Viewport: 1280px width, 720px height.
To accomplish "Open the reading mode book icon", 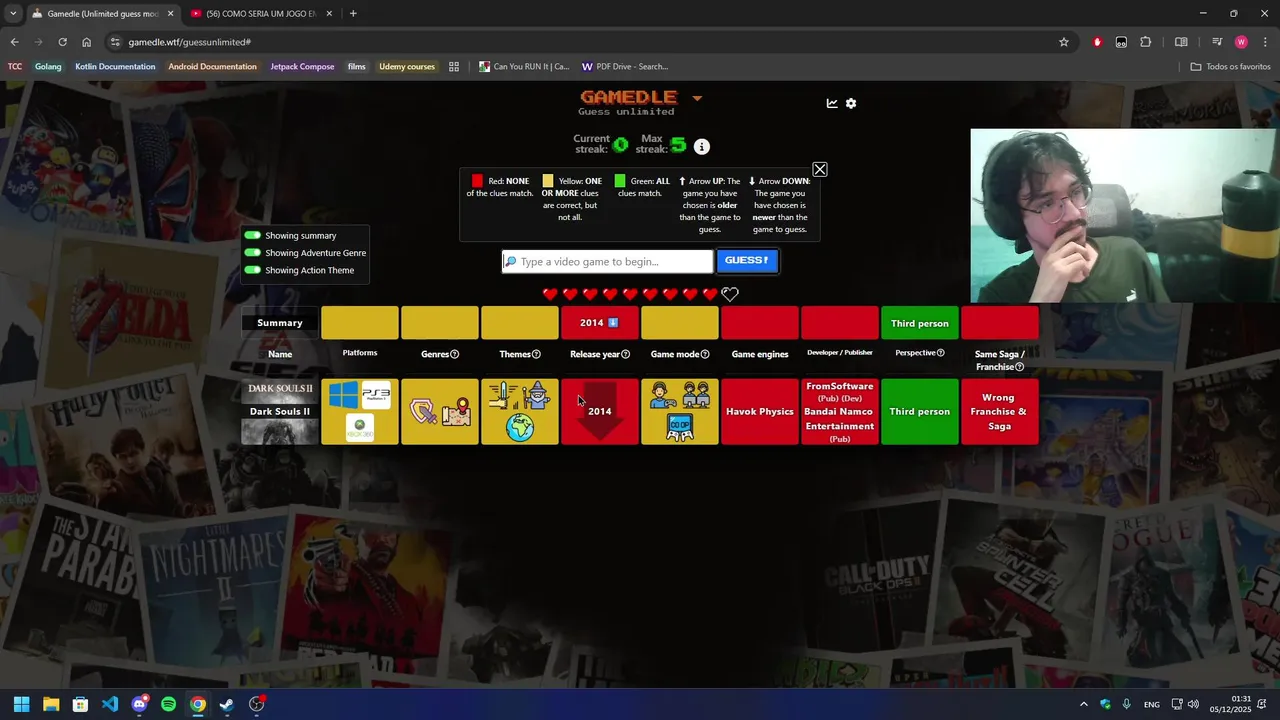I will [x=1181, y=42].
